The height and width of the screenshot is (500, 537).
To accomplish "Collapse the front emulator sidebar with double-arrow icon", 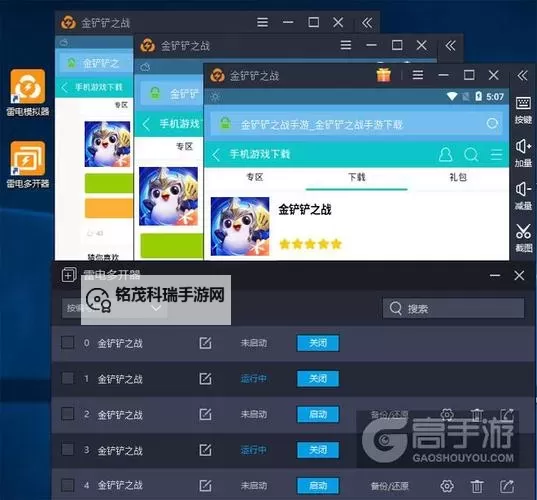I will pyautogui.click(x=523, y=75).
